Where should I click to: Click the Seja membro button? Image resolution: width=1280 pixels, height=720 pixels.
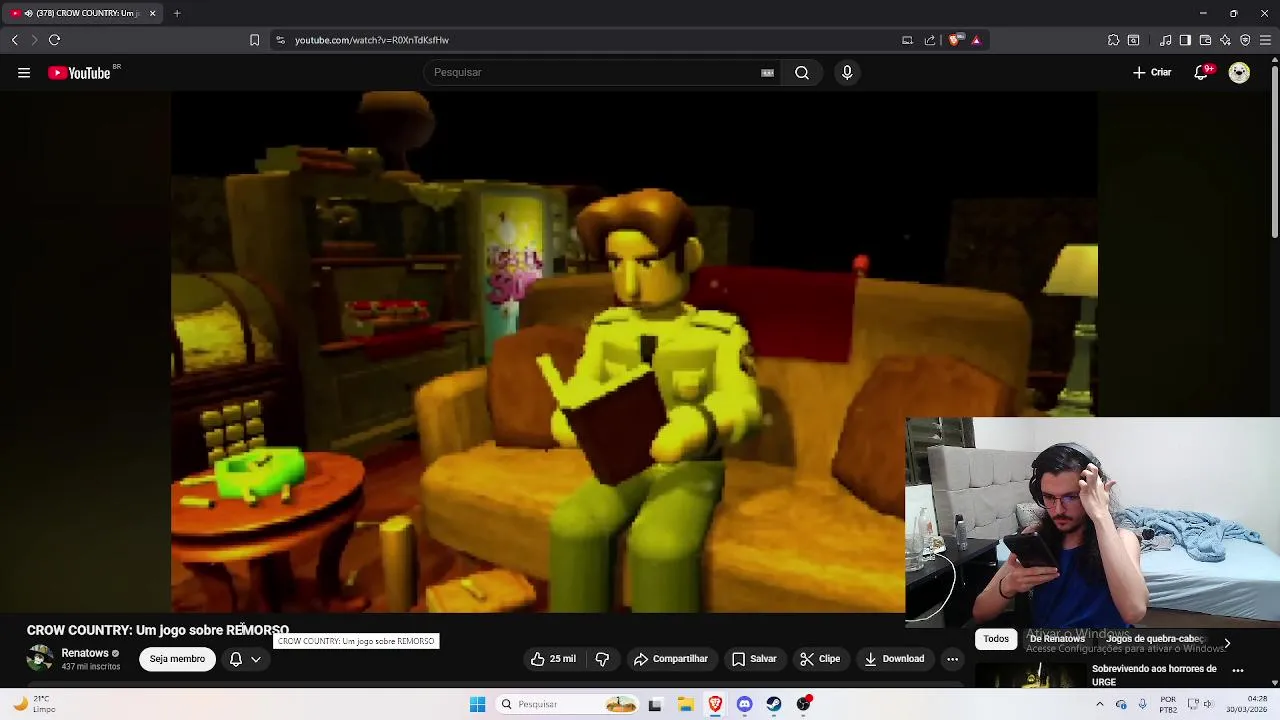tap(177, 659)
